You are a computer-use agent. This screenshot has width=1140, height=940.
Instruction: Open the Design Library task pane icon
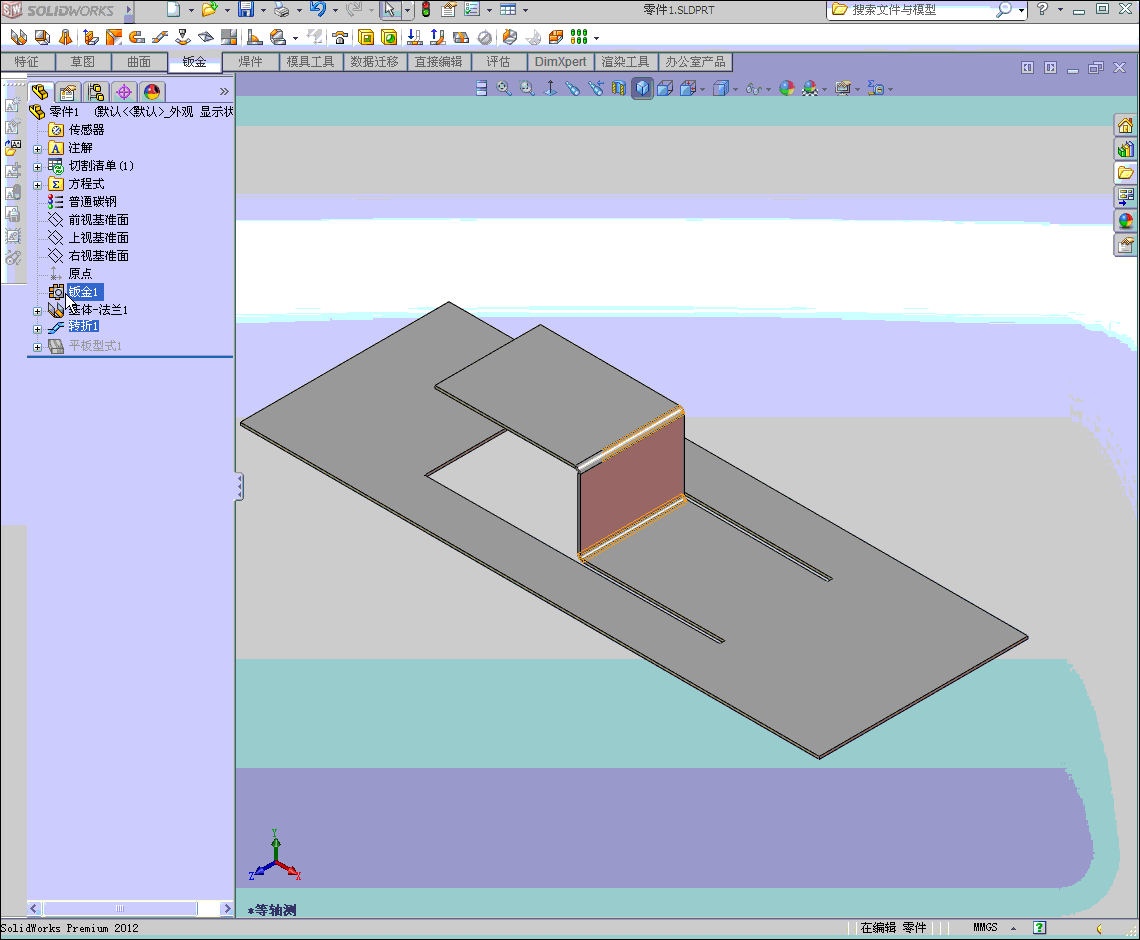click(1125, 149)
